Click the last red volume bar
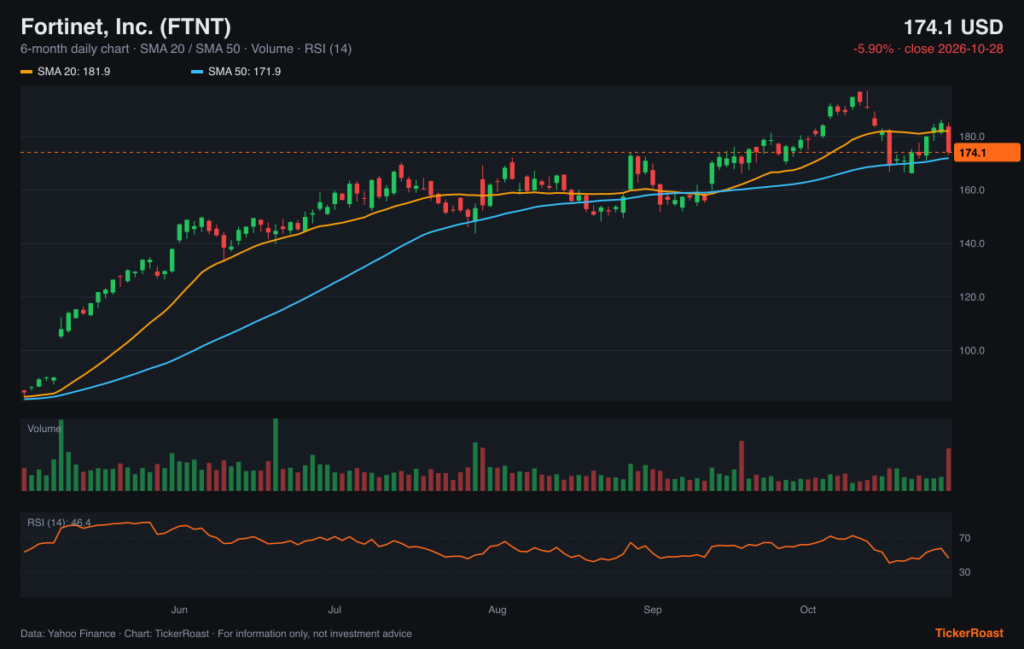The image size is (1024, 649). (x=949, y=469)
